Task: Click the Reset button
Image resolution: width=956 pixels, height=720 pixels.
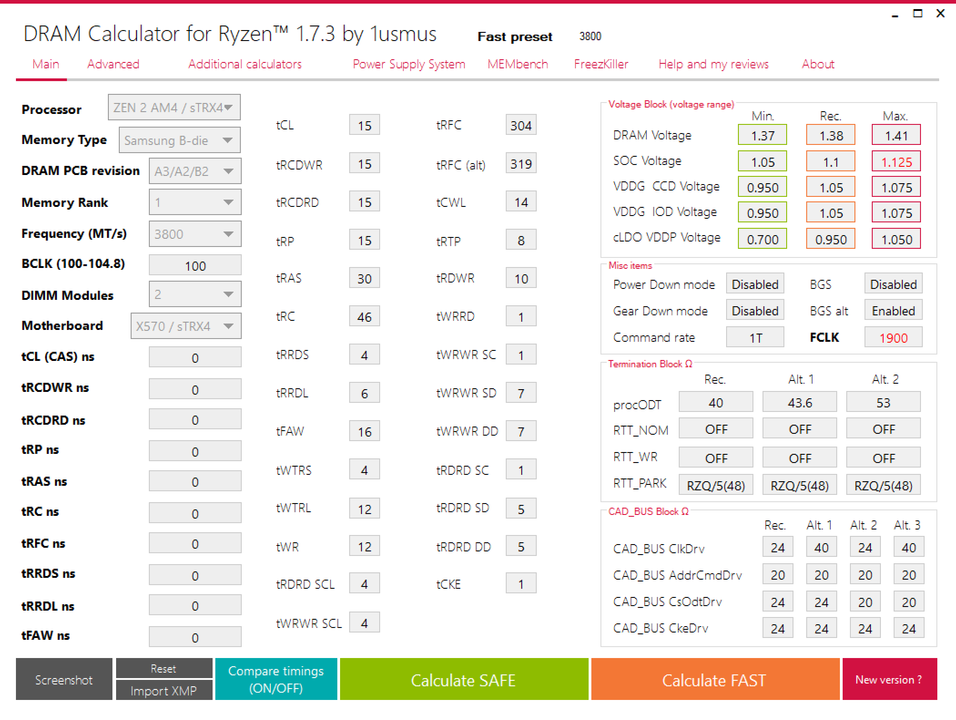Action: pos(163,668)
